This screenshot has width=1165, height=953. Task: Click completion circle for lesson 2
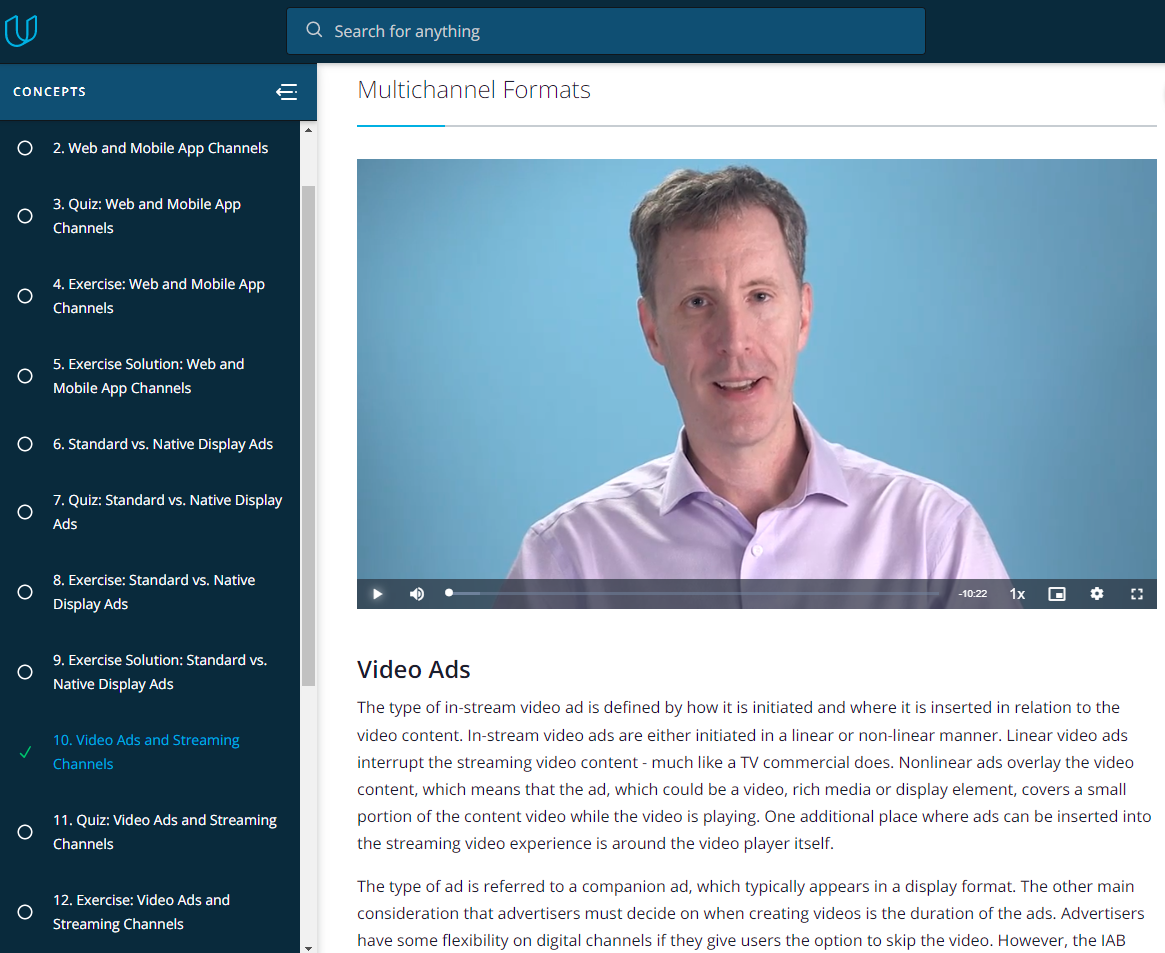pos(25,148)
